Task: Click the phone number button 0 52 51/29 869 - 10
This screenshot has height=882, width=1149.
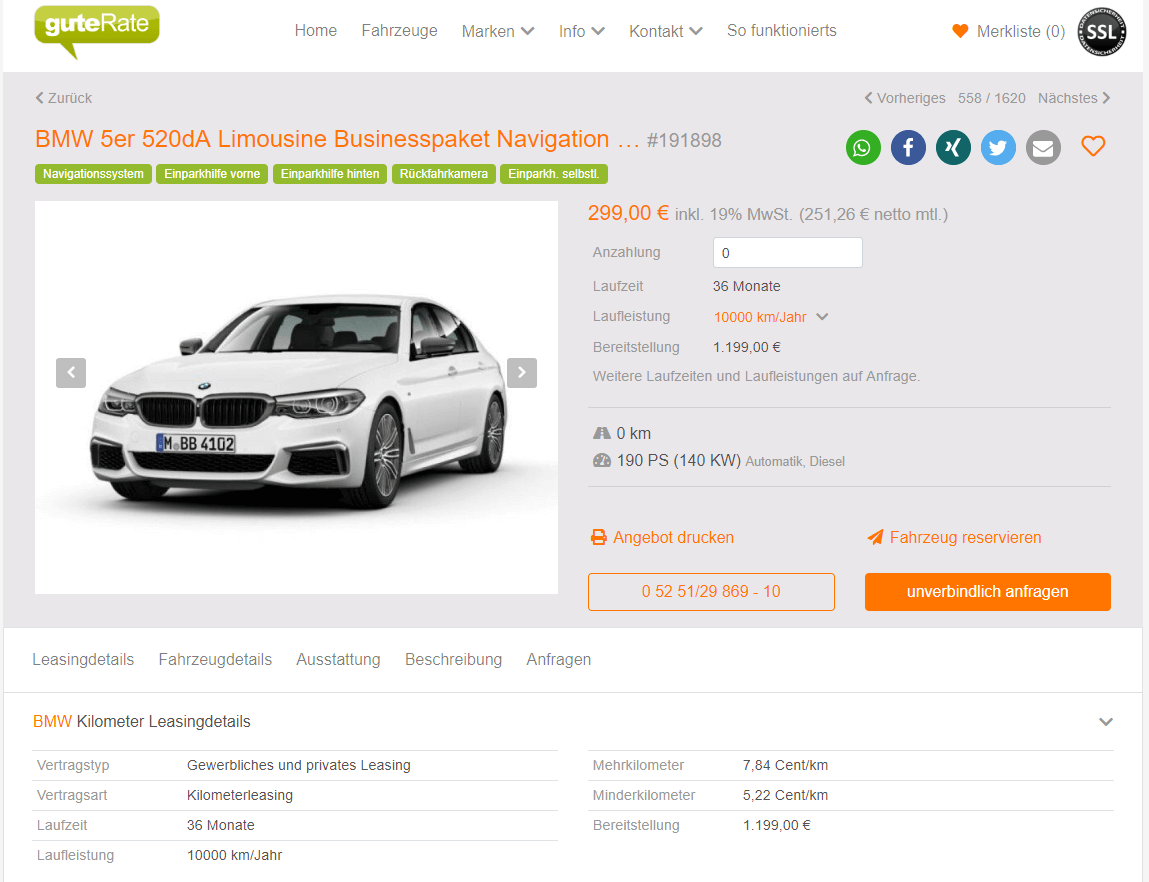Action: [711, 592]
